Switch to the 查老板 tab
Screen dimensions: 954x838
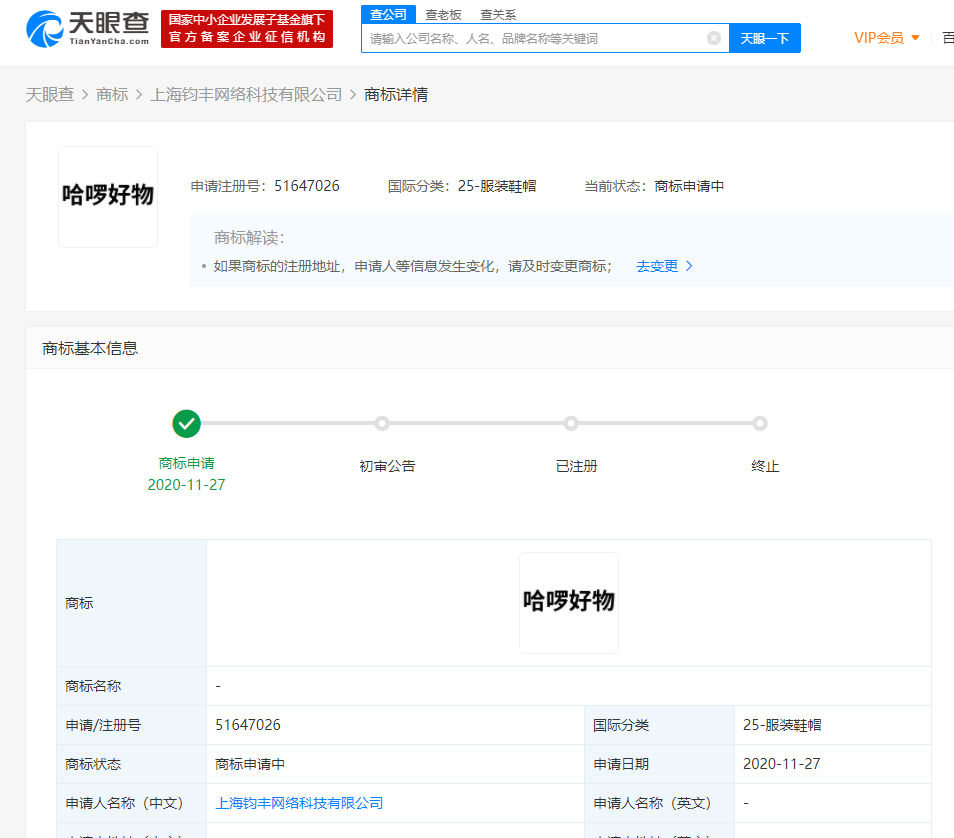point(443,15)
